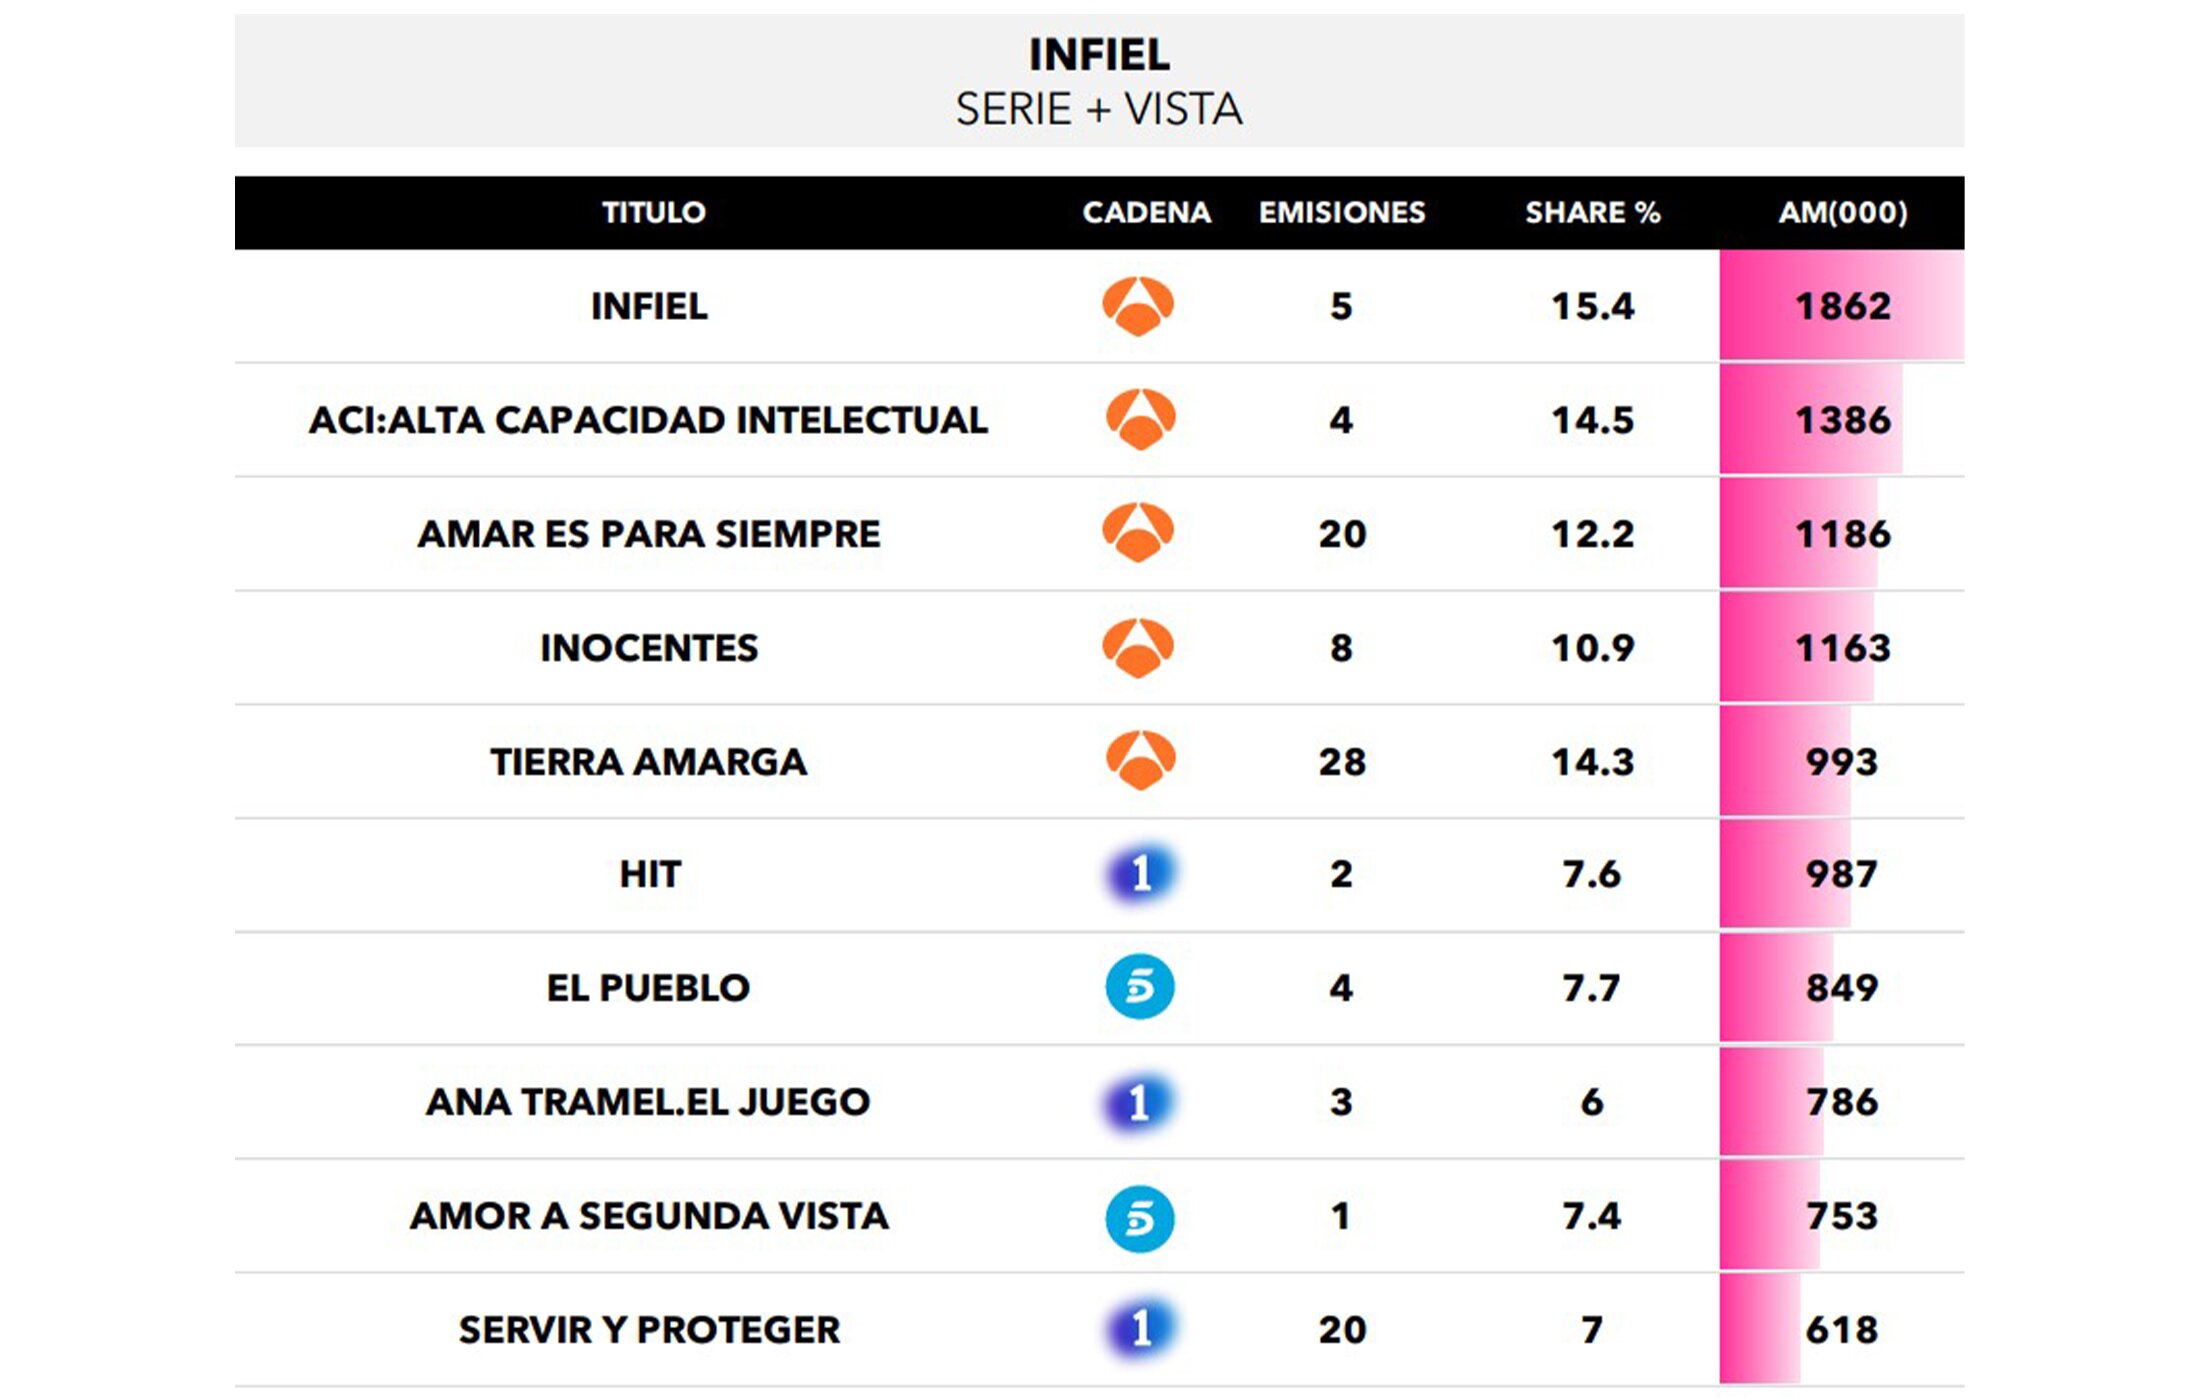Select the TIERRA AMARGA title text
2200x1400 pixels.
coord(648,762)
